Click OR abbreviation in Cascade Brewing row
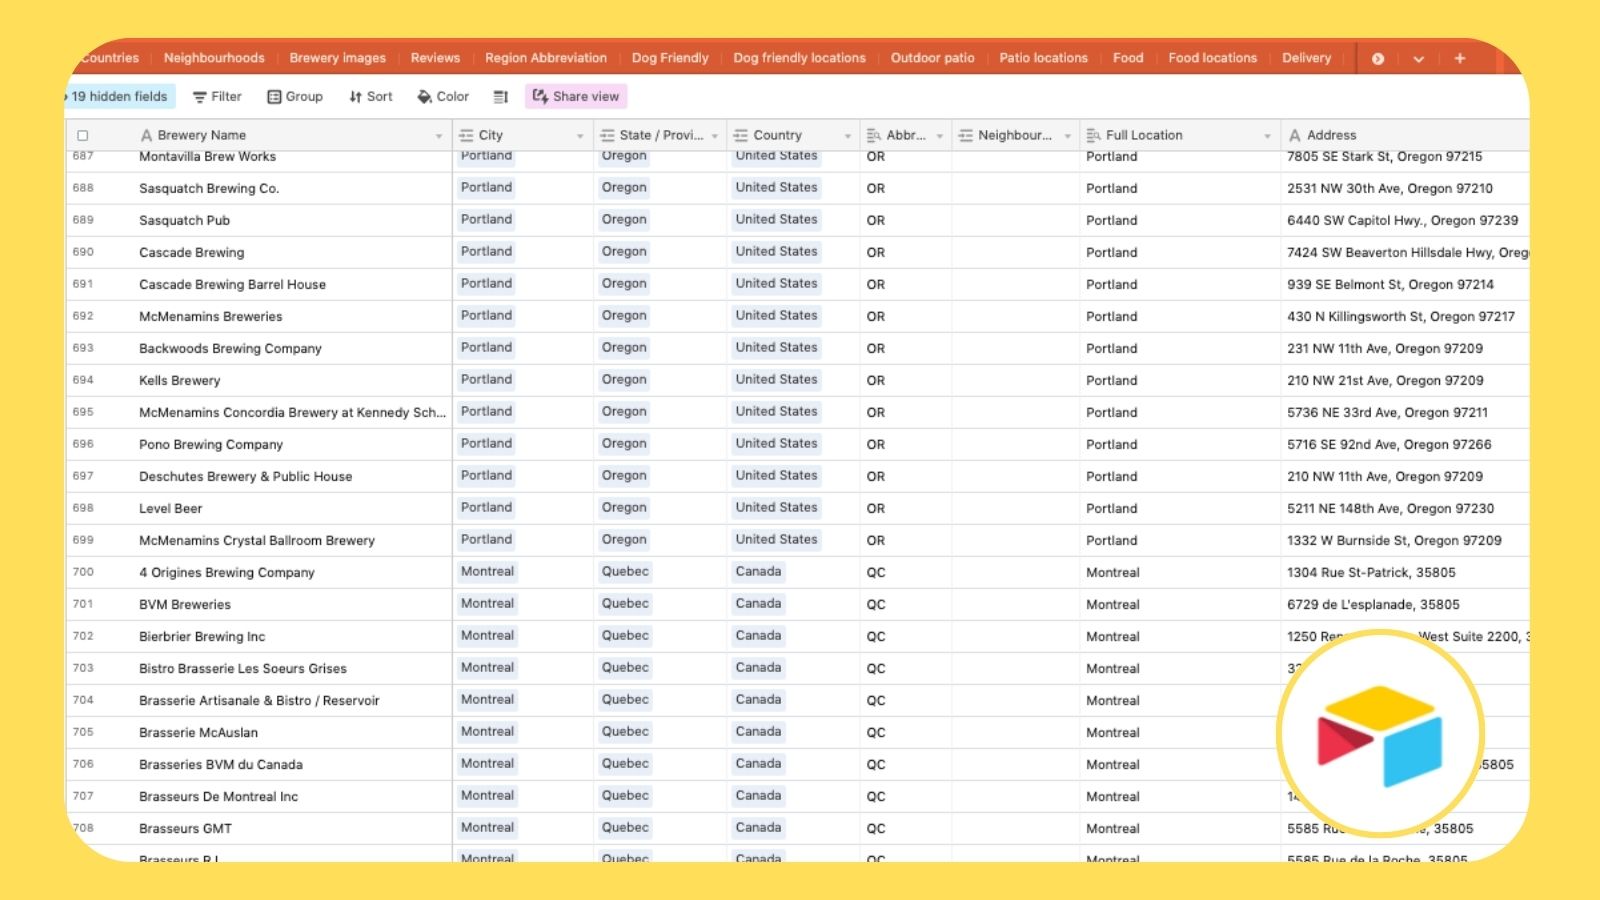This screenshot has height=900, width=1600. [x=876, y=252]
